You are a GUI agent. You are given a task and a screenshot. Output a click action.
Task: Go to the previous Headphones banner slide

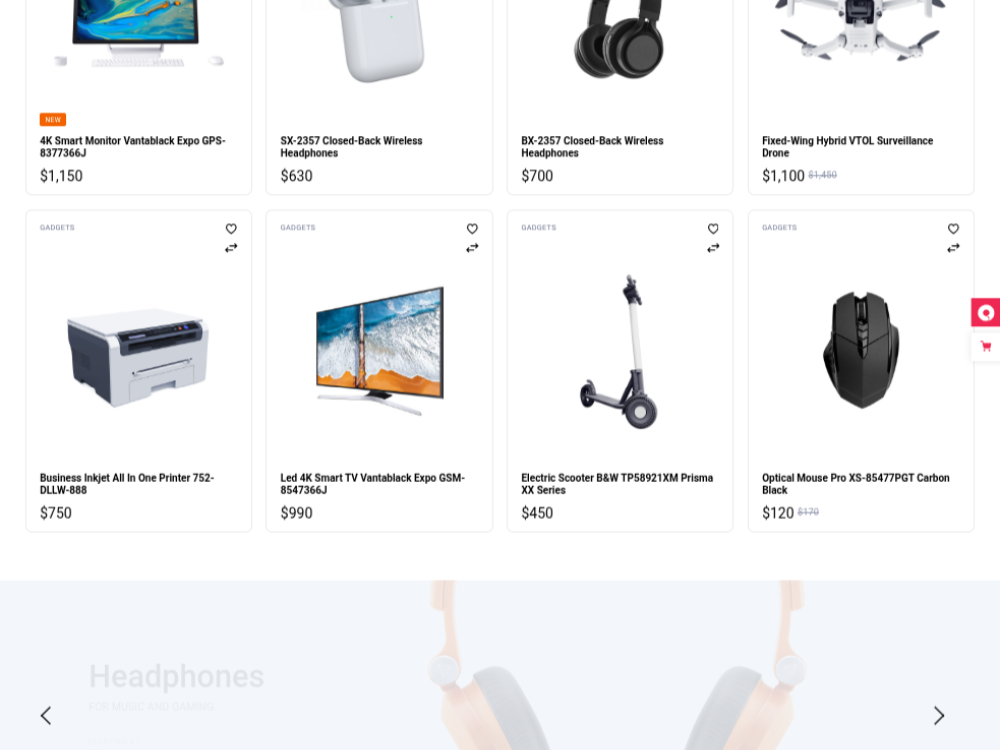point(46,716)
